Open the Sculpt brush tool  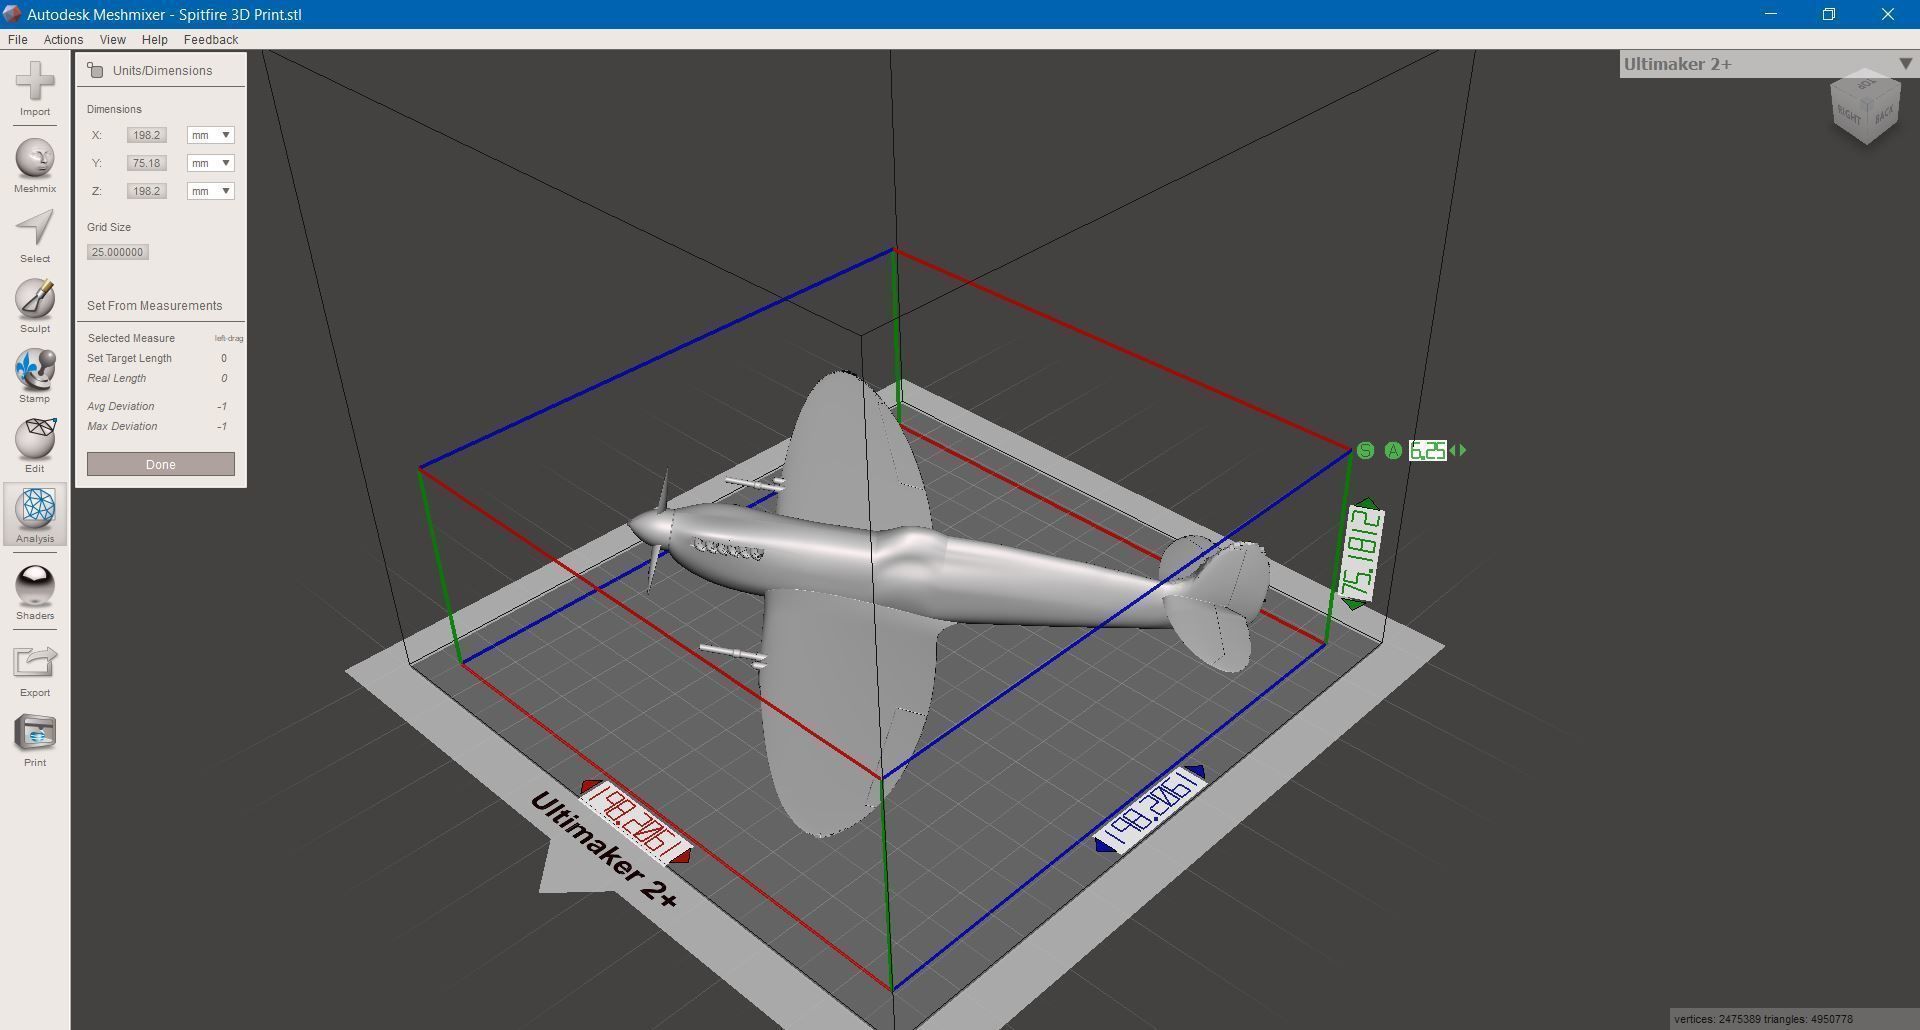pyautogui.click(x=35, y=306)
